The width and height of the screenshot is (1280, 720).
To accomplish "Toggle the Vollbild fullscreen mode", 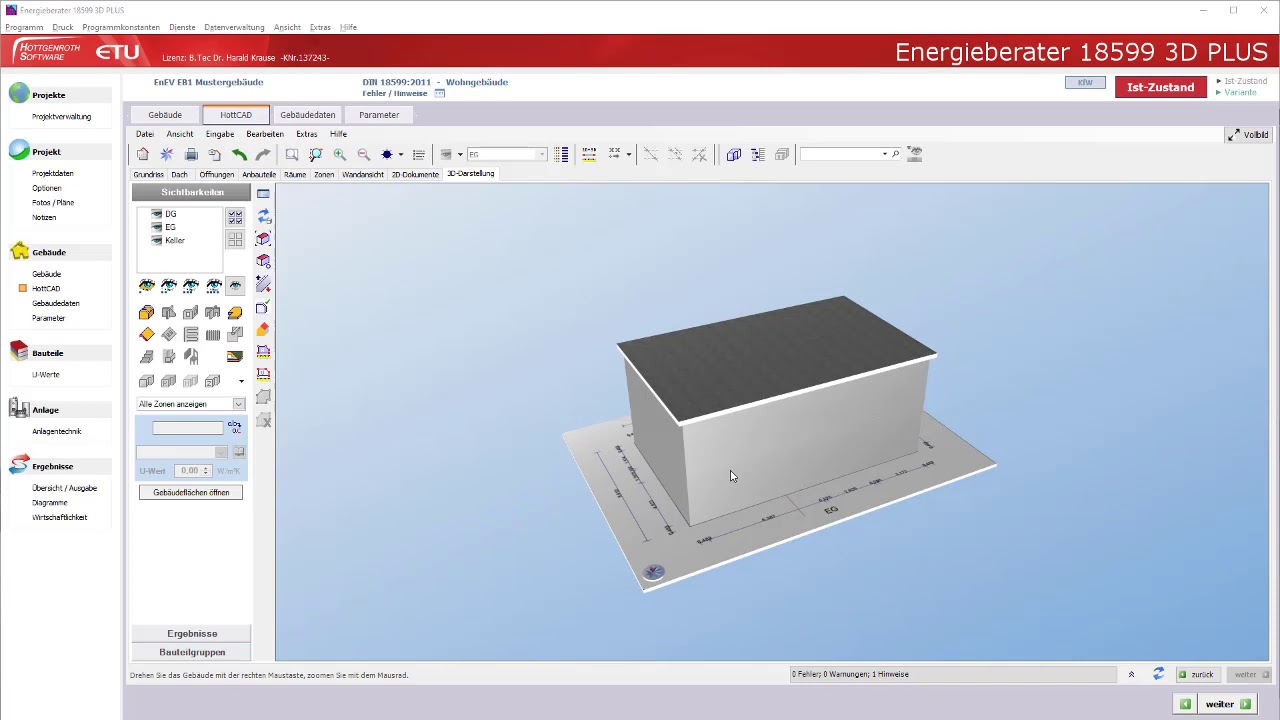I will coord(1248,134).
